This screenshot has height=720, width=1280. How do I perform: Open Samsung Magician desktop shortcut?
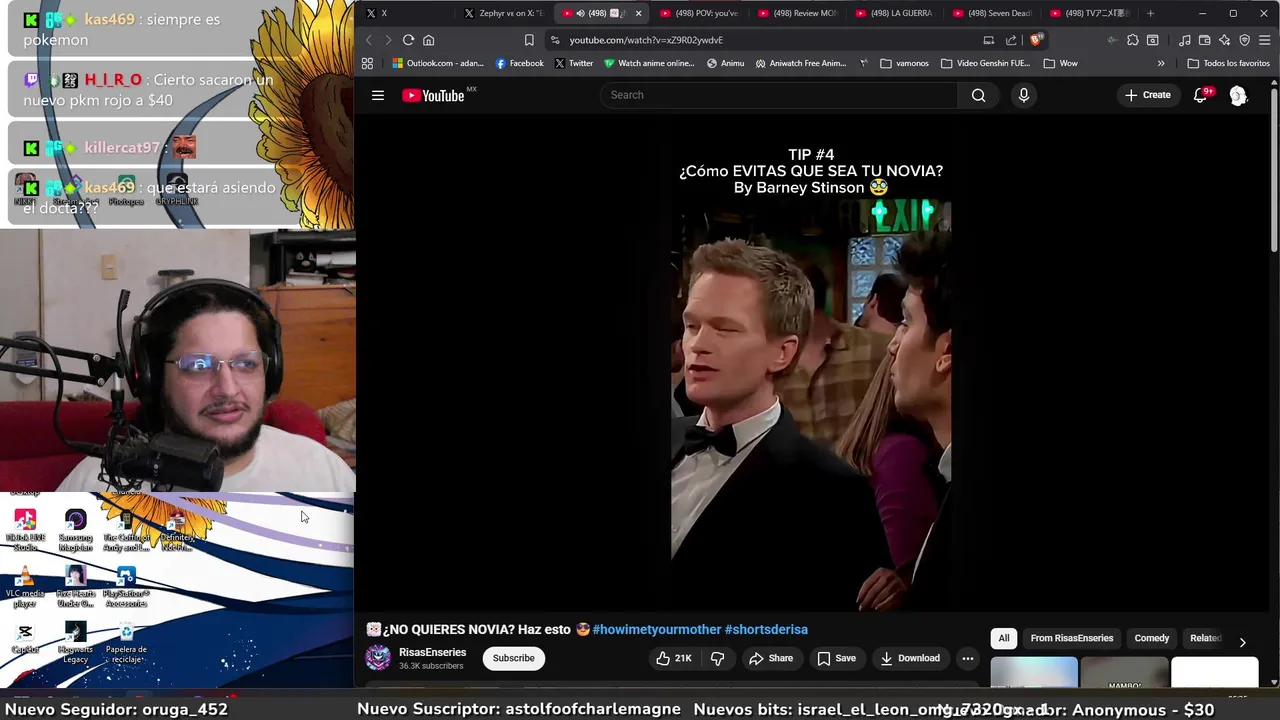click(75, 530)
